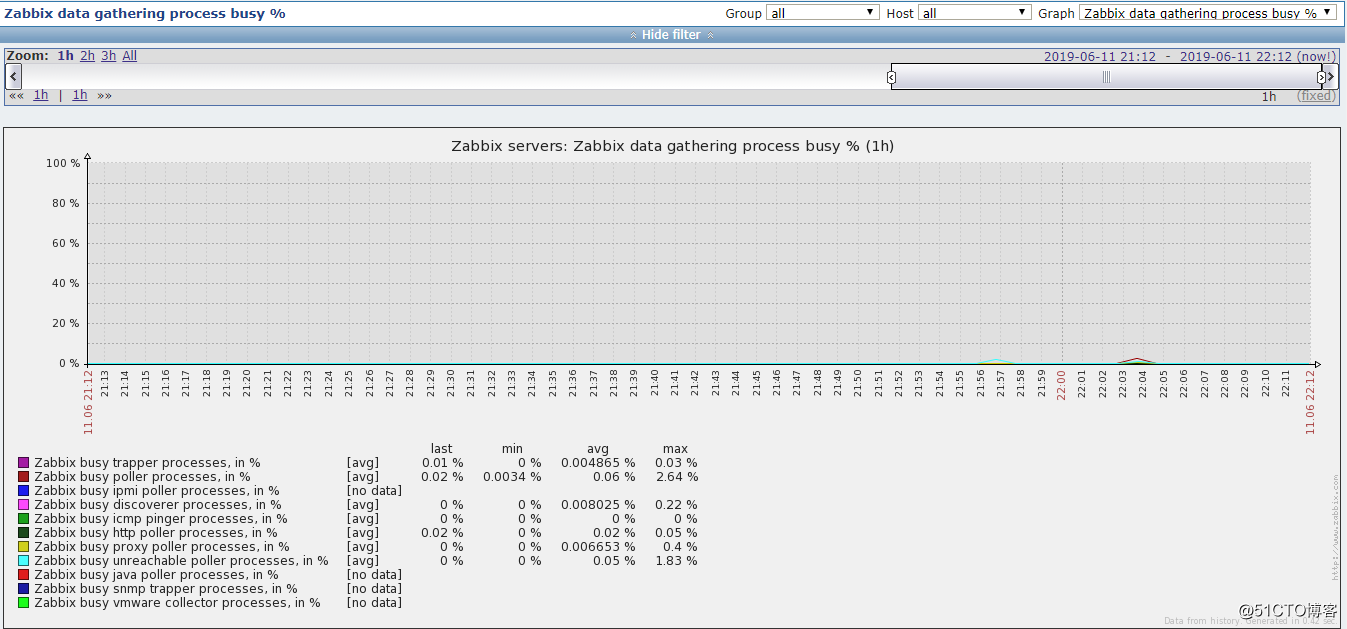This screenshot has width=1347, height=629.
Task: Click the 'max' column header in legend
Action: [x=676, y=449]
